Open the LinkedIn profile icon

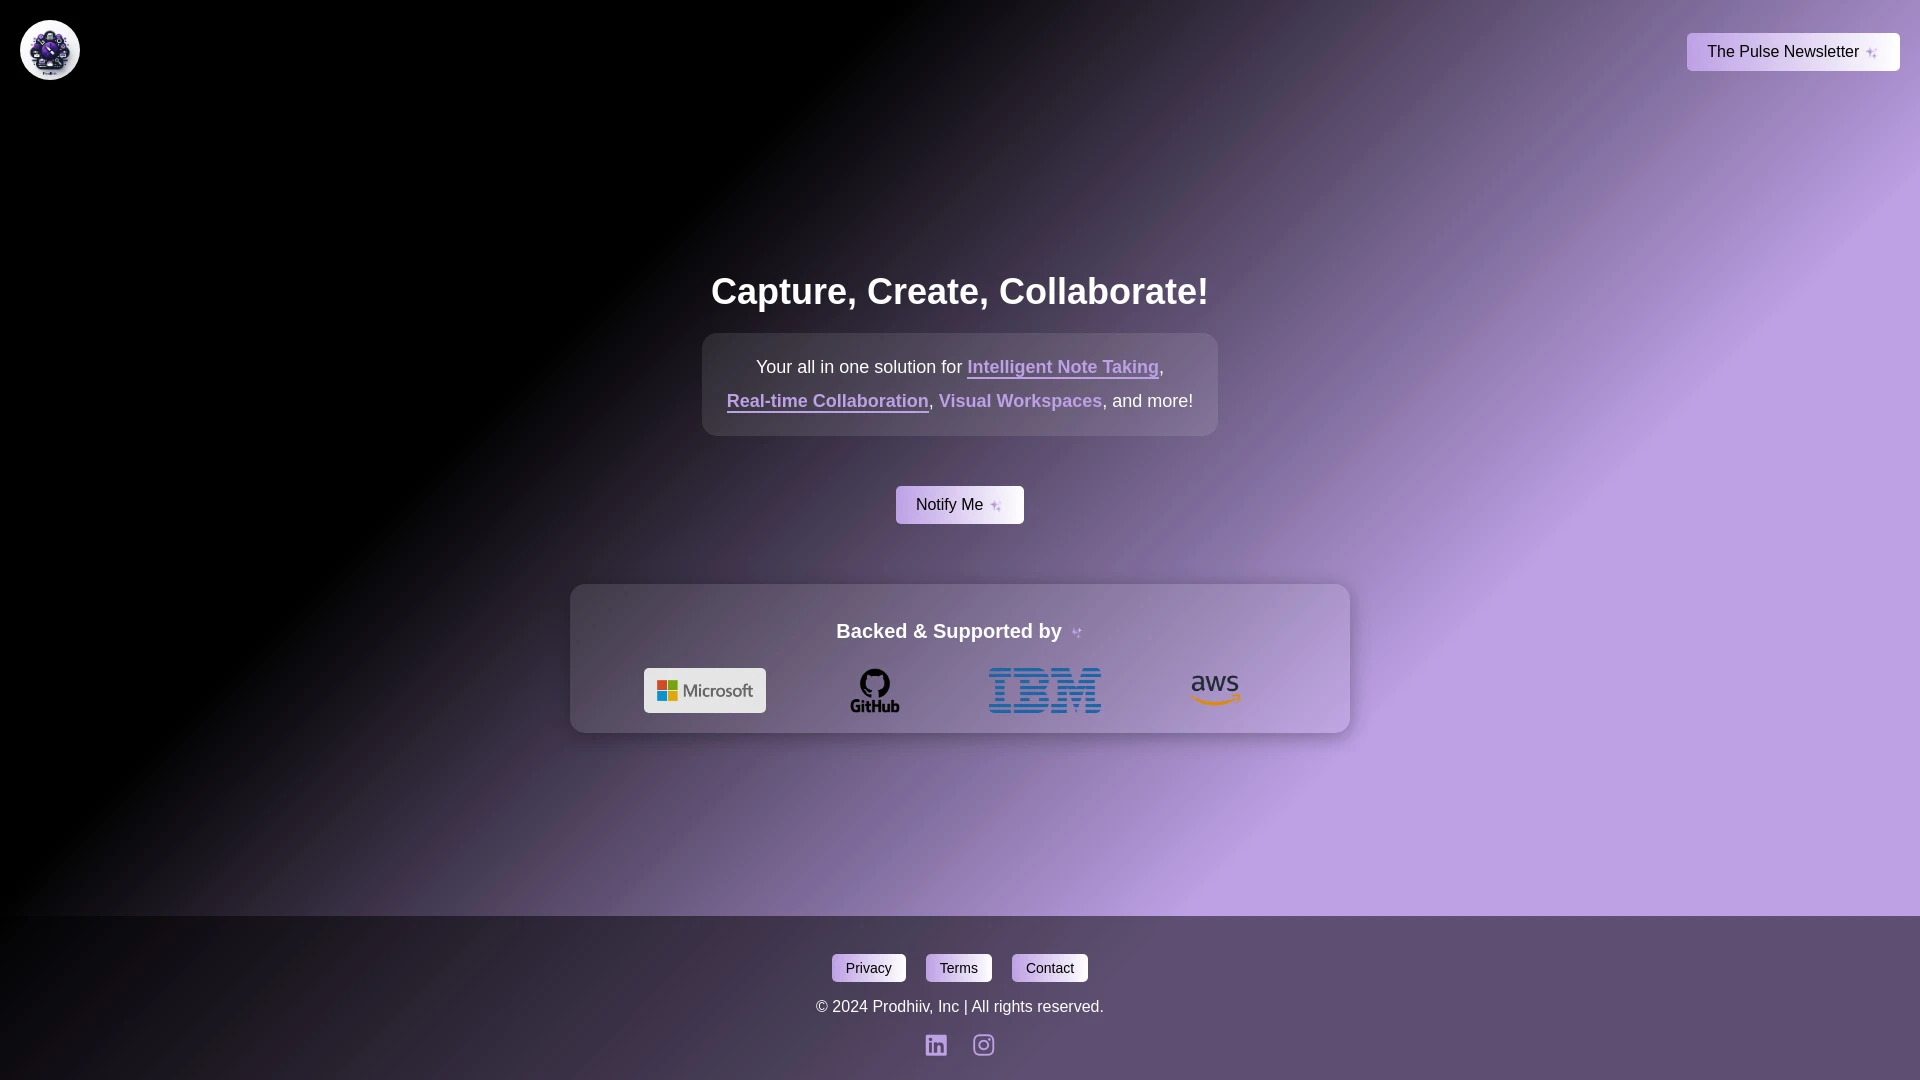935,1044
